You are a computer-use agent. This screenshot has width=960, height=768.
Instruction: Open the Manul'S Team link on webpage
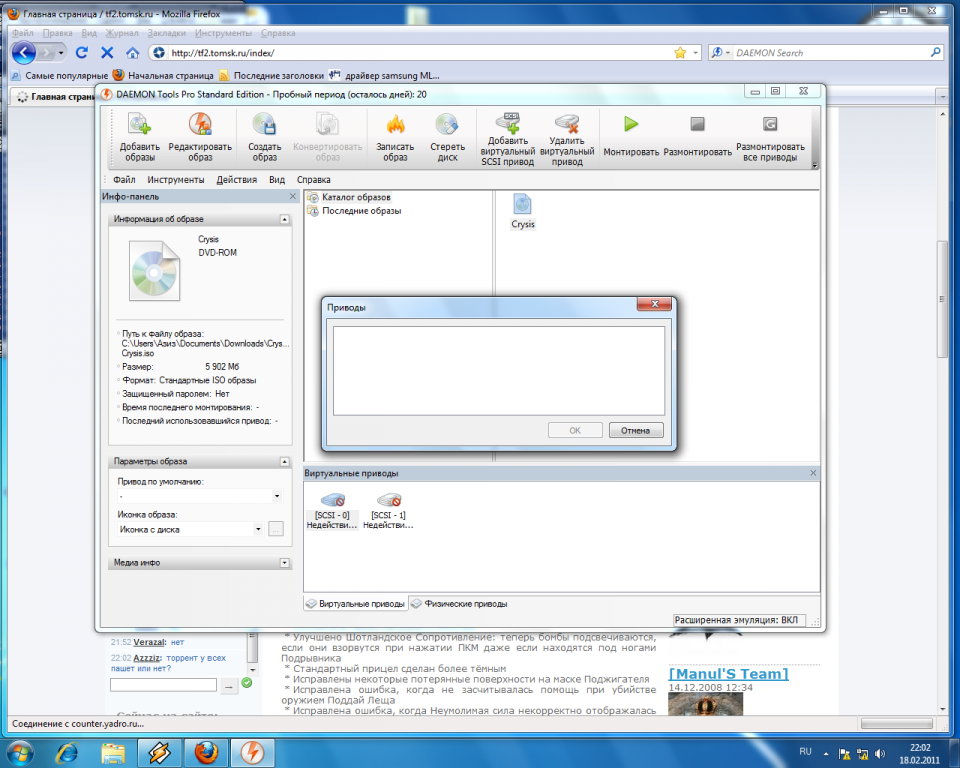coord(728,674)
